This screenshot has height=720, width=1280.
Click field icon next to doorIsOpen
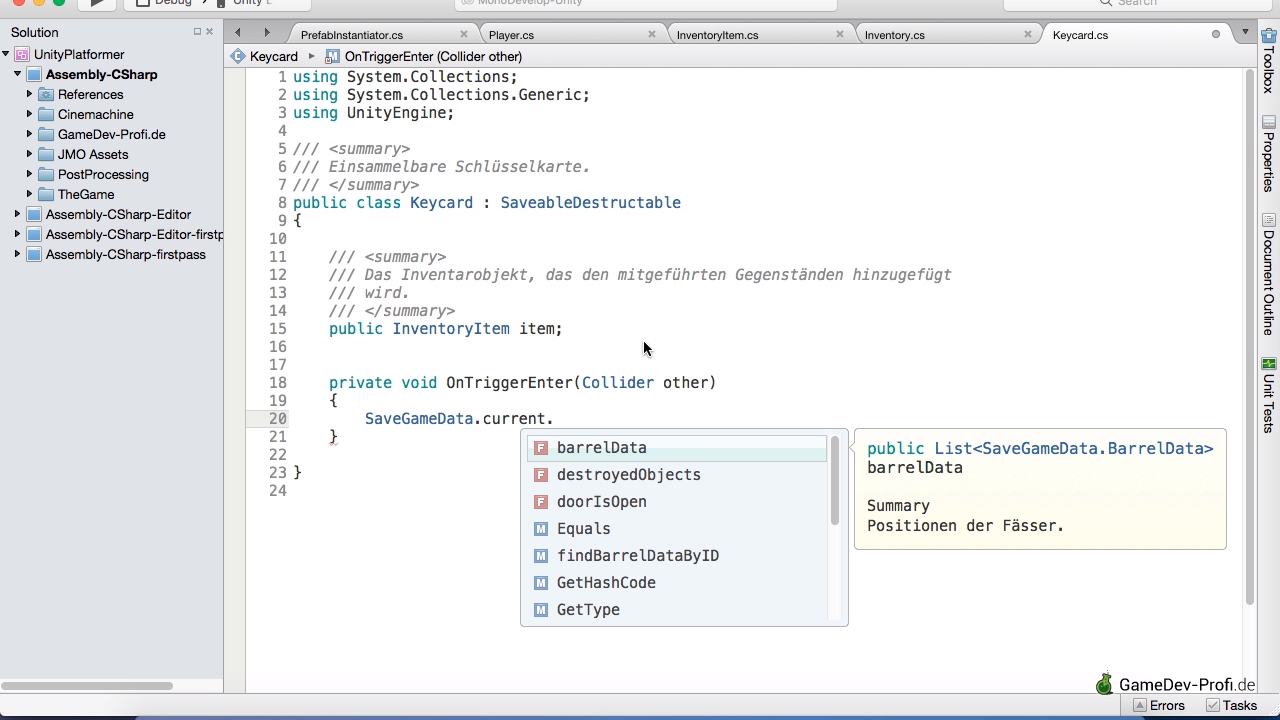(541, 502)
